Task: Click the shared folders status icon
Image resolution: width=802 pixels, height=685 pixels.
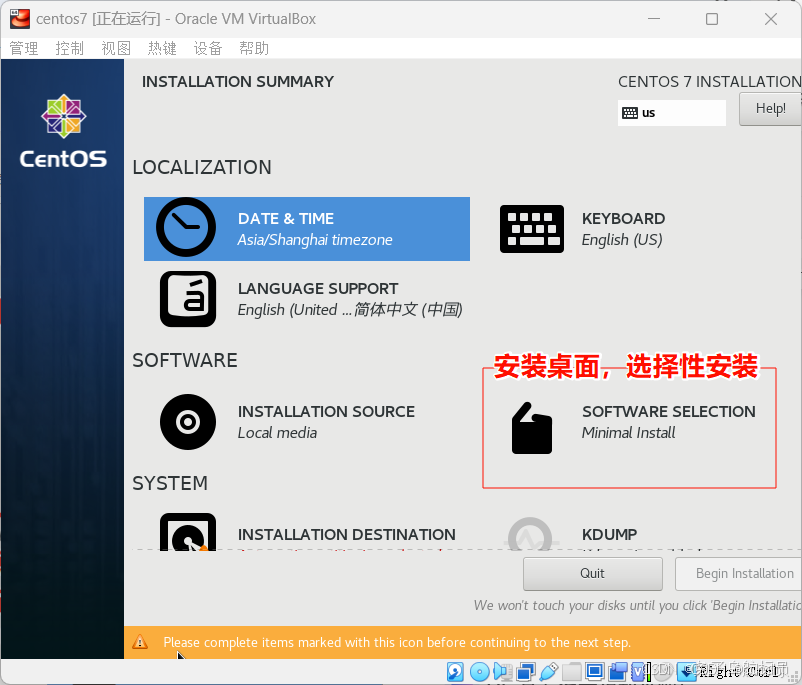Action: click(572, 672)
